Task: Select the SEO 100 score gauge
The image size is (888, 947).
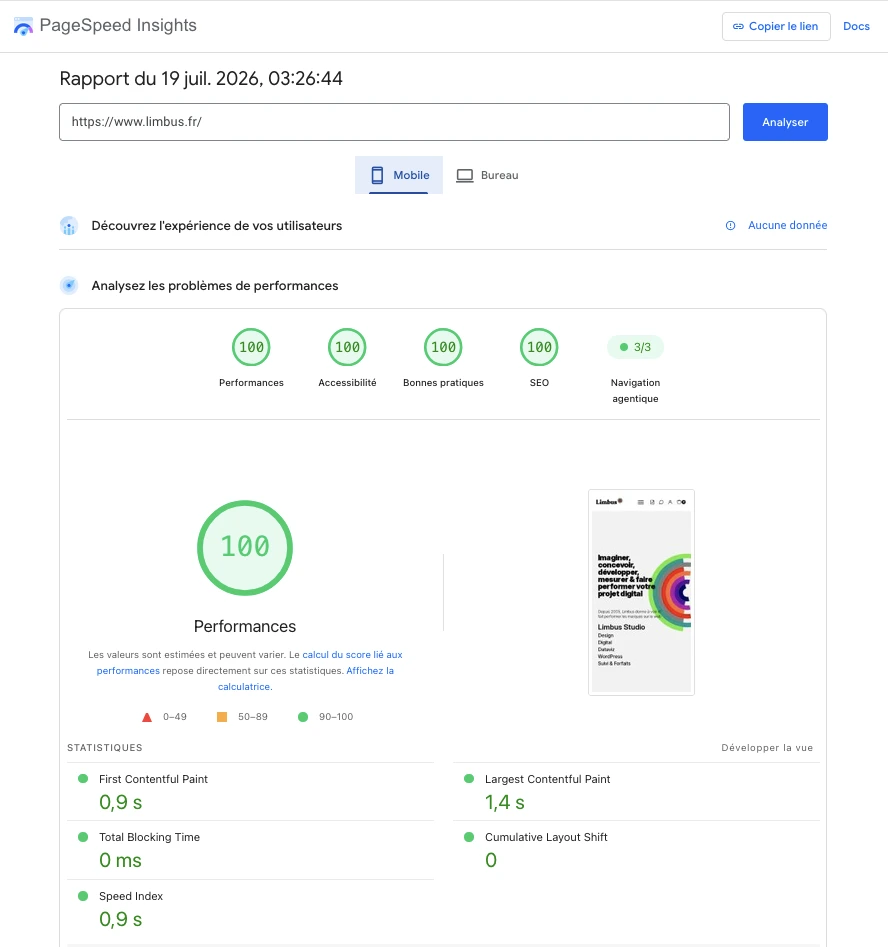Action: 539,347
